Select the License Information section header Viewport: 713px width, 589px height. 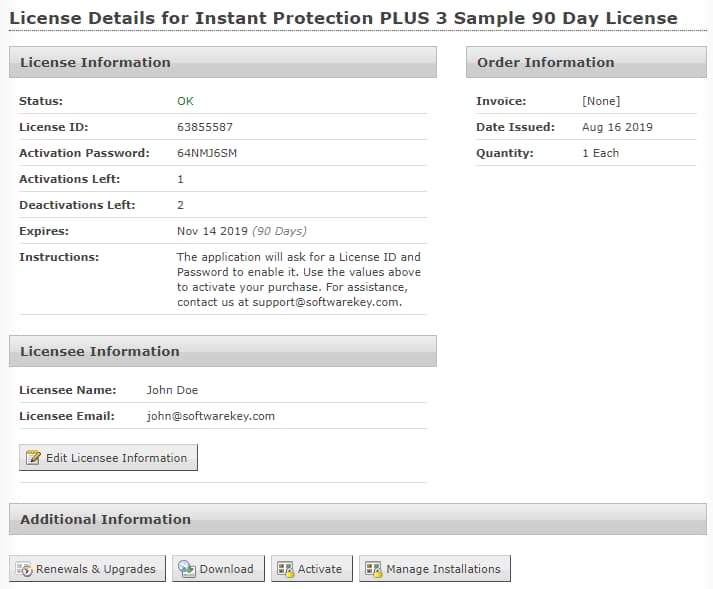(223, 62)
